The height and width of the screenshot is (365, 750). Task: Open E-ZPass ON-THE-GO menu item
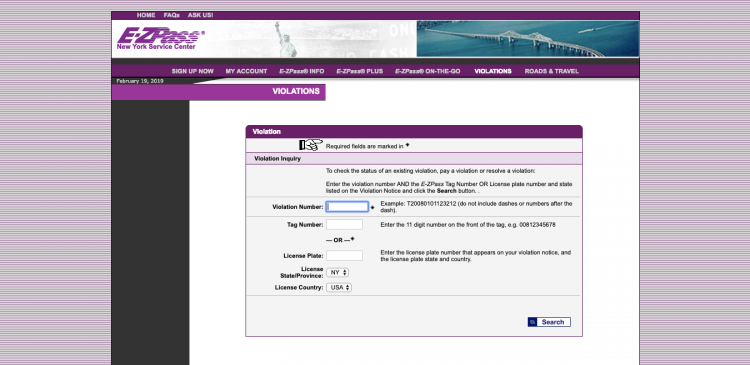point(428,71)
